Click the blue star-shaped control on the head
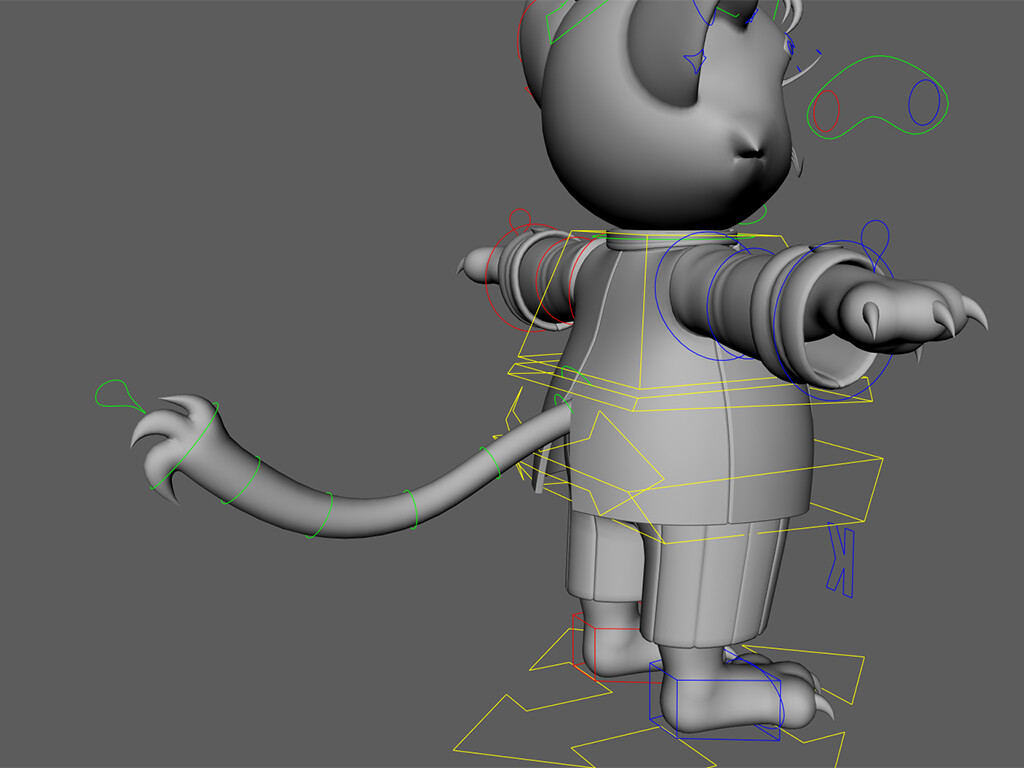This screenshot has height=768, width=1024. [696, 62]
